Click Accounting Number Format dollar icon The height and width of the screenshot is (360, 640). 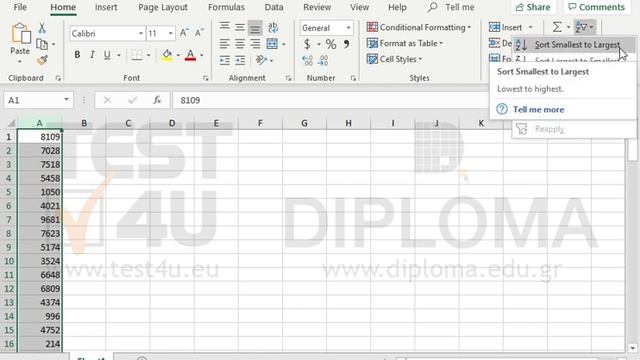[x=307, y=44]
